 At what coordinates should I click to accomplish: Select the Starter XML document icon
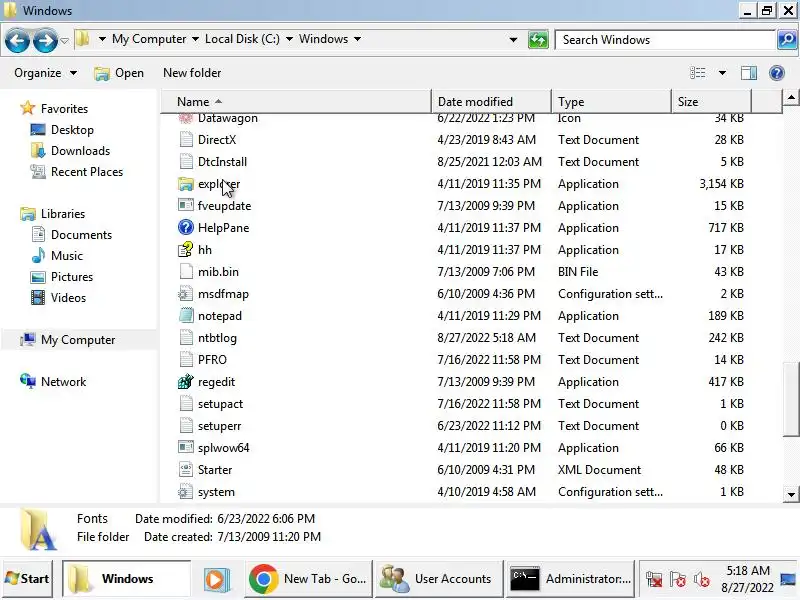coord(186,469)
